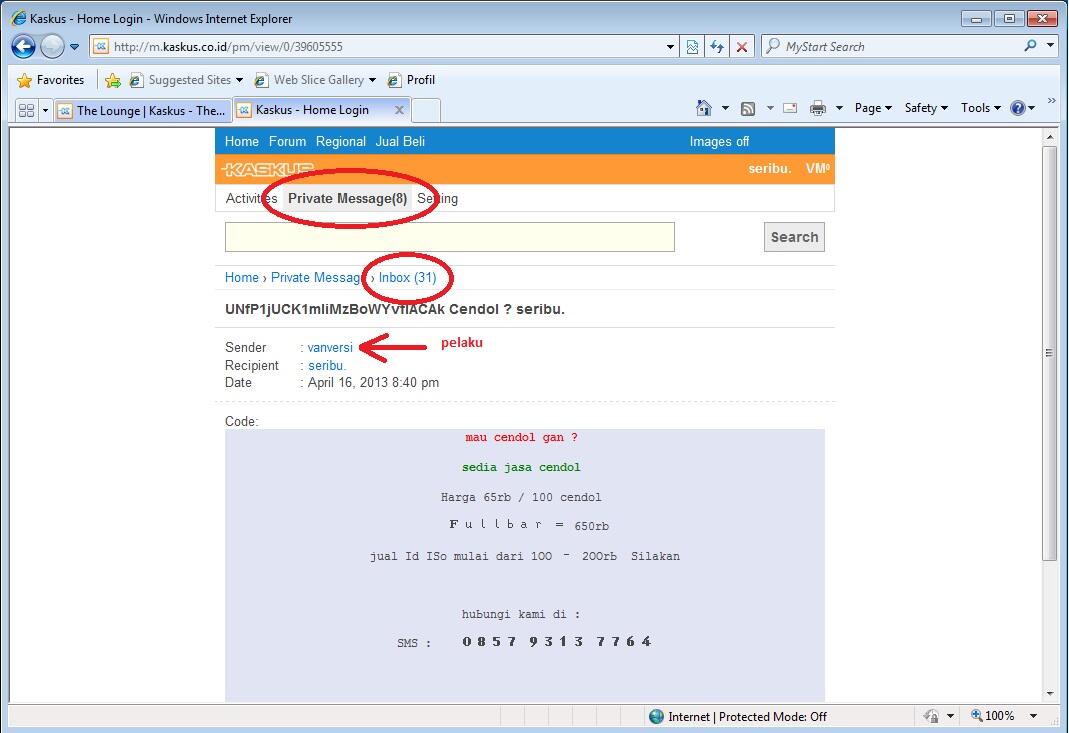The image size is (1069, 733).
Task: Click Home in the breadcrumb trail
Action: [242, 278]
